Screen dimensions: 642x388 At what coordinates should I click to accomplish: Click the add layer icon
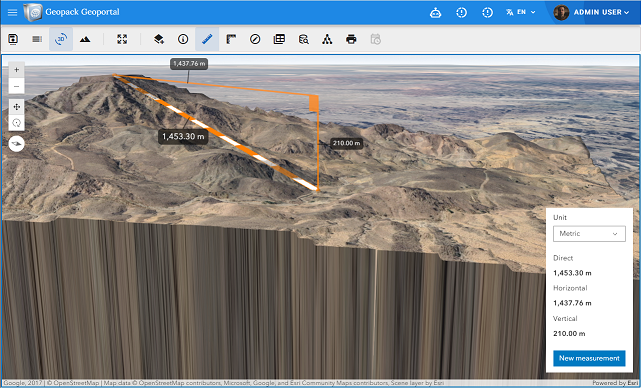(x=159, y=39)
